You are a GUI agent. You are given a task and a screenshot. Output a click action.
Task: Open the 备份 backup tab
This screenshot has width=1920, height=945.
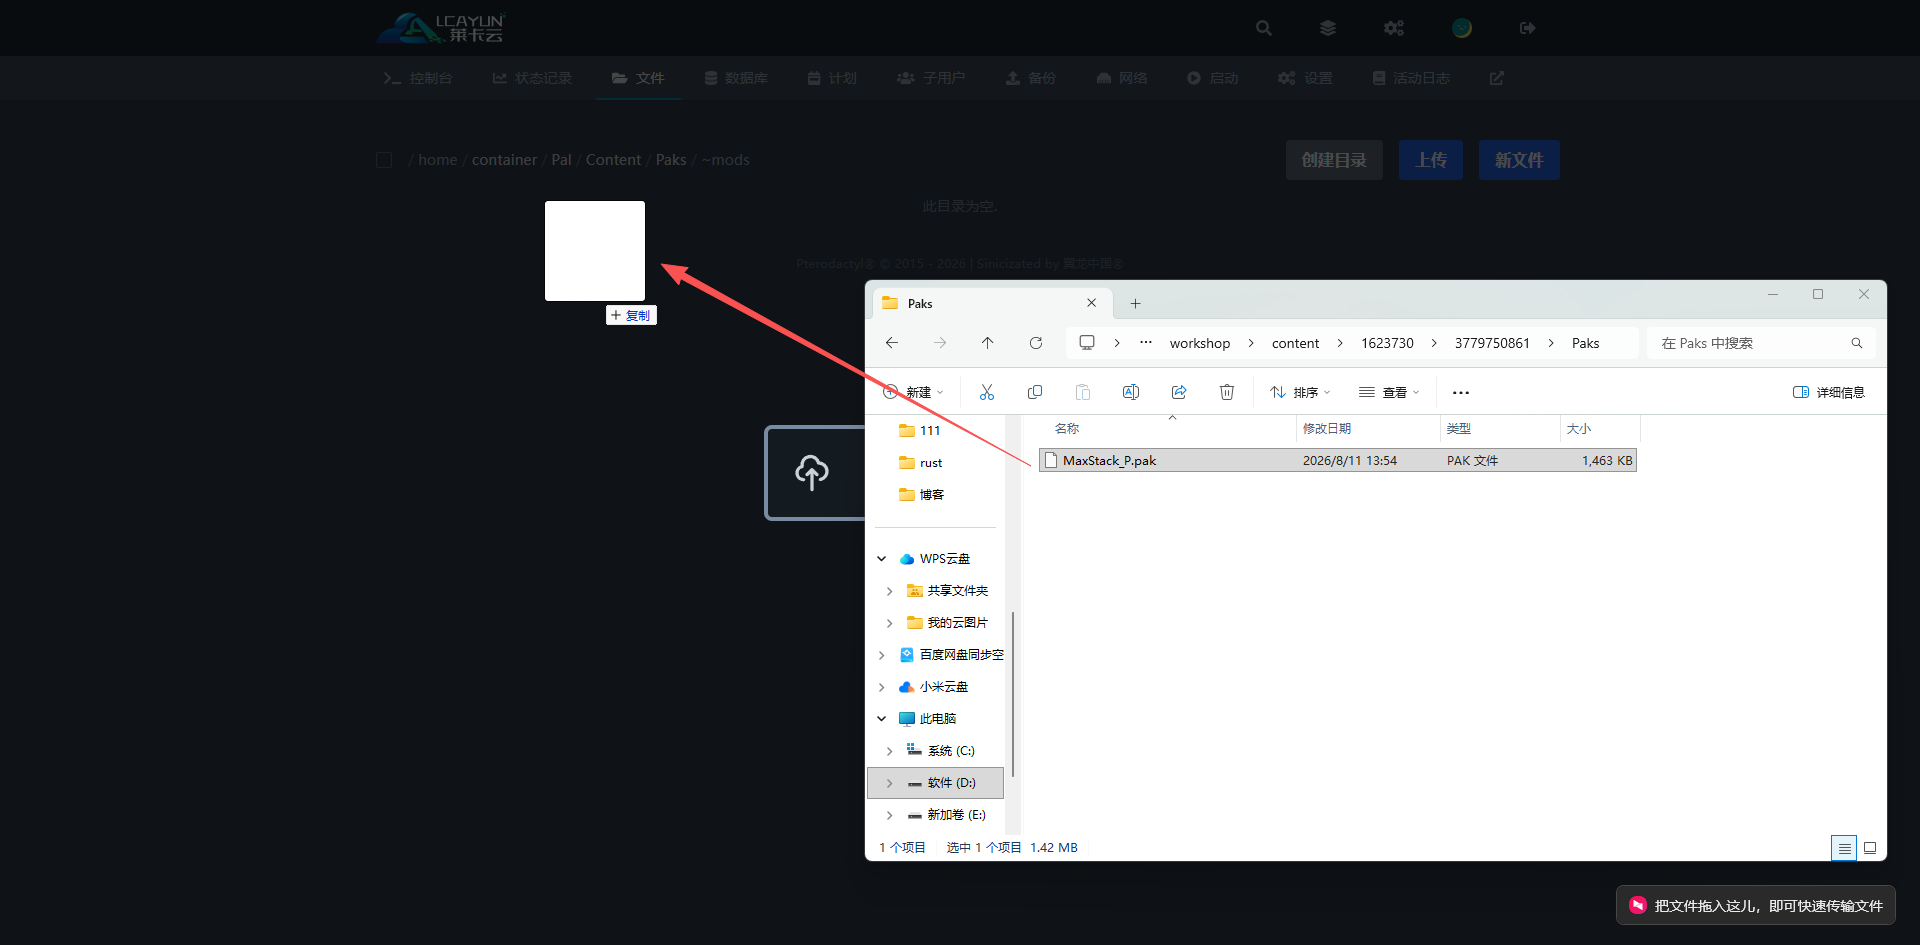point(1031,78)
